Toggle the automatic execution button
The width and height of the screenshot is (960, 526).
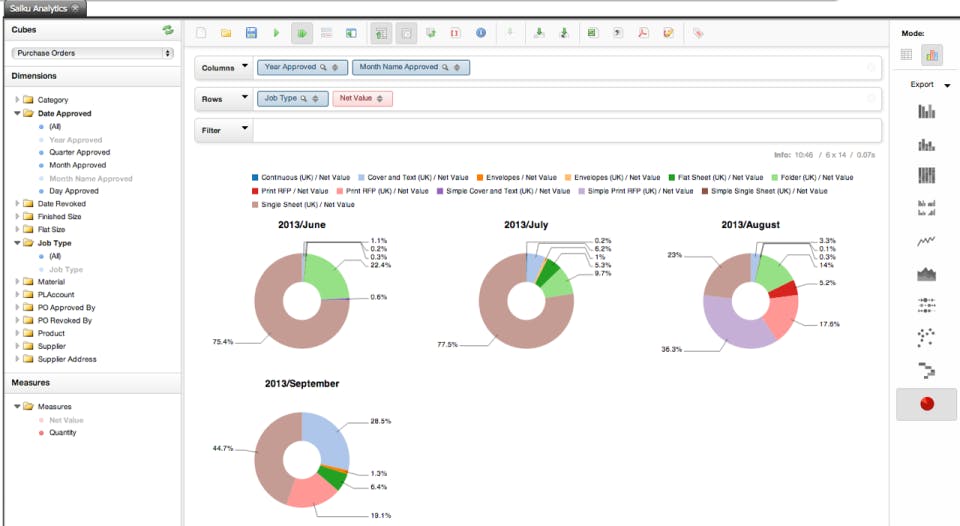pyautogui.click(x=301, y=33)
